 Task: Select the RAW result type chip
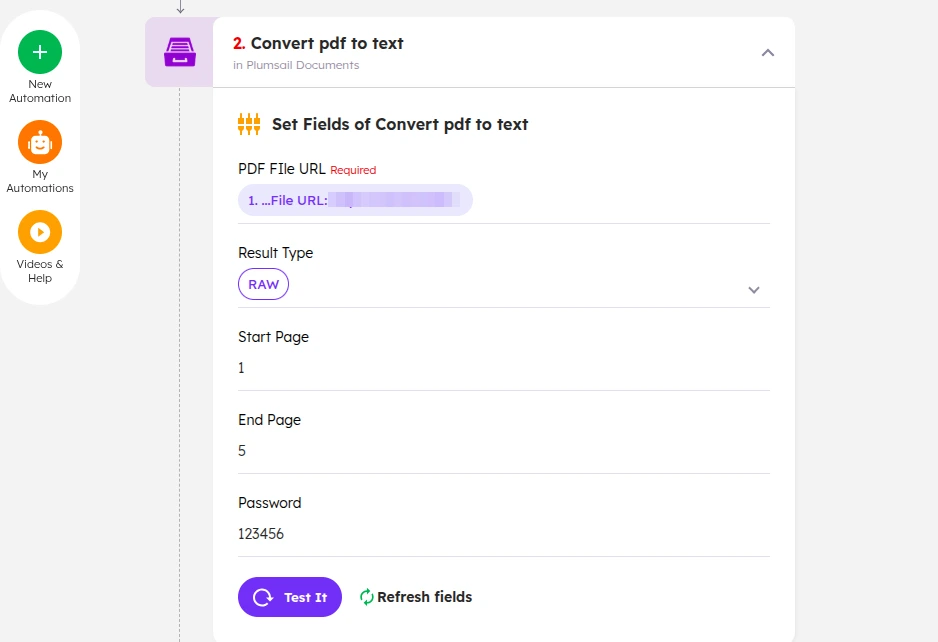point(263,284)
